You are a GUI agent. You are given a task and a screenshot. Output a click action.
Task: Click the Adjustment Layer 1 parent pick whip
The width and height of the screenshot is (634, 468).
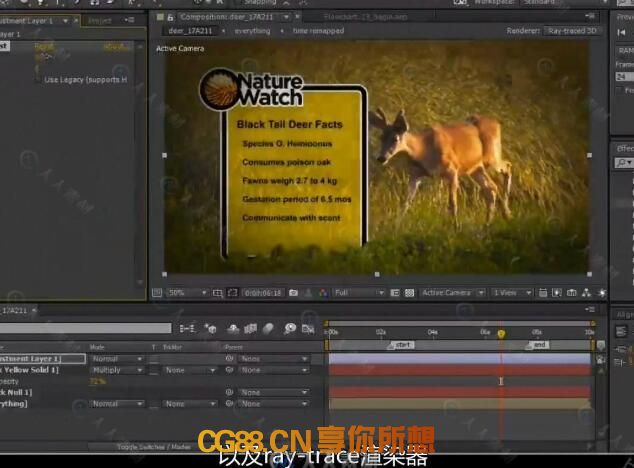[230, 359]
